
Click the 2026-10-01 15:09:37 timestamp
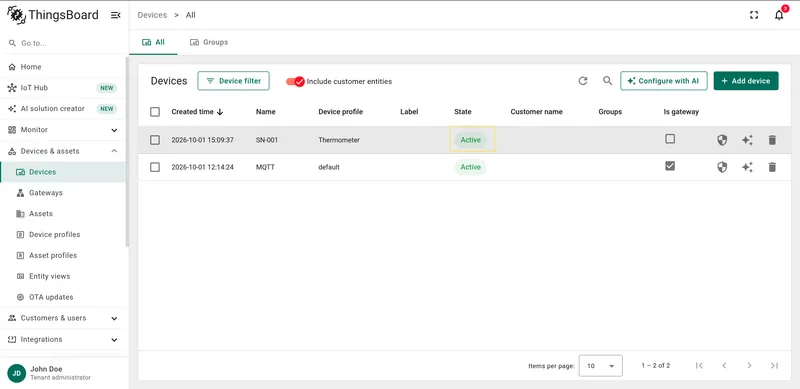point(203,140)
